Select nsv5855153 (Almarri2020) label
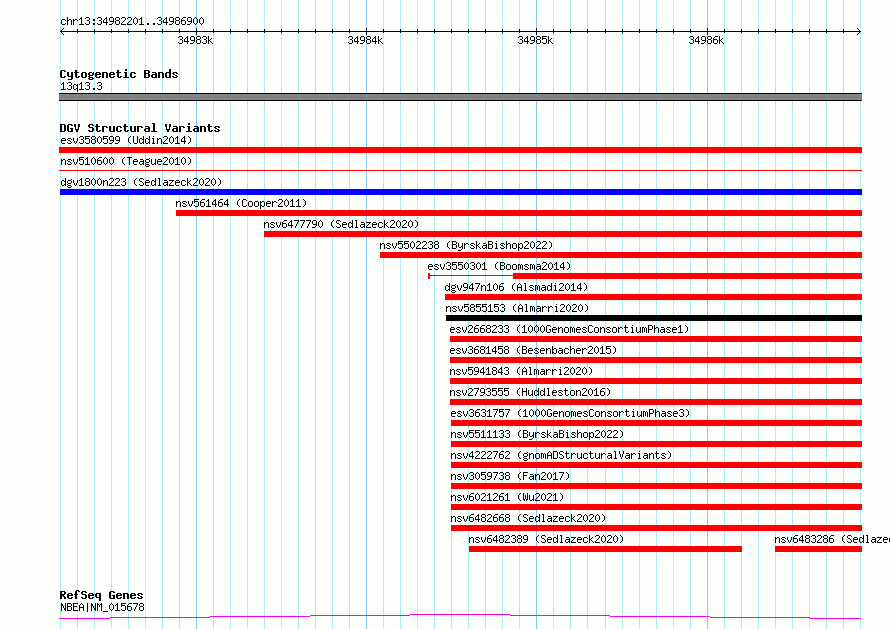The image size is (890, 629). (517, 308)
